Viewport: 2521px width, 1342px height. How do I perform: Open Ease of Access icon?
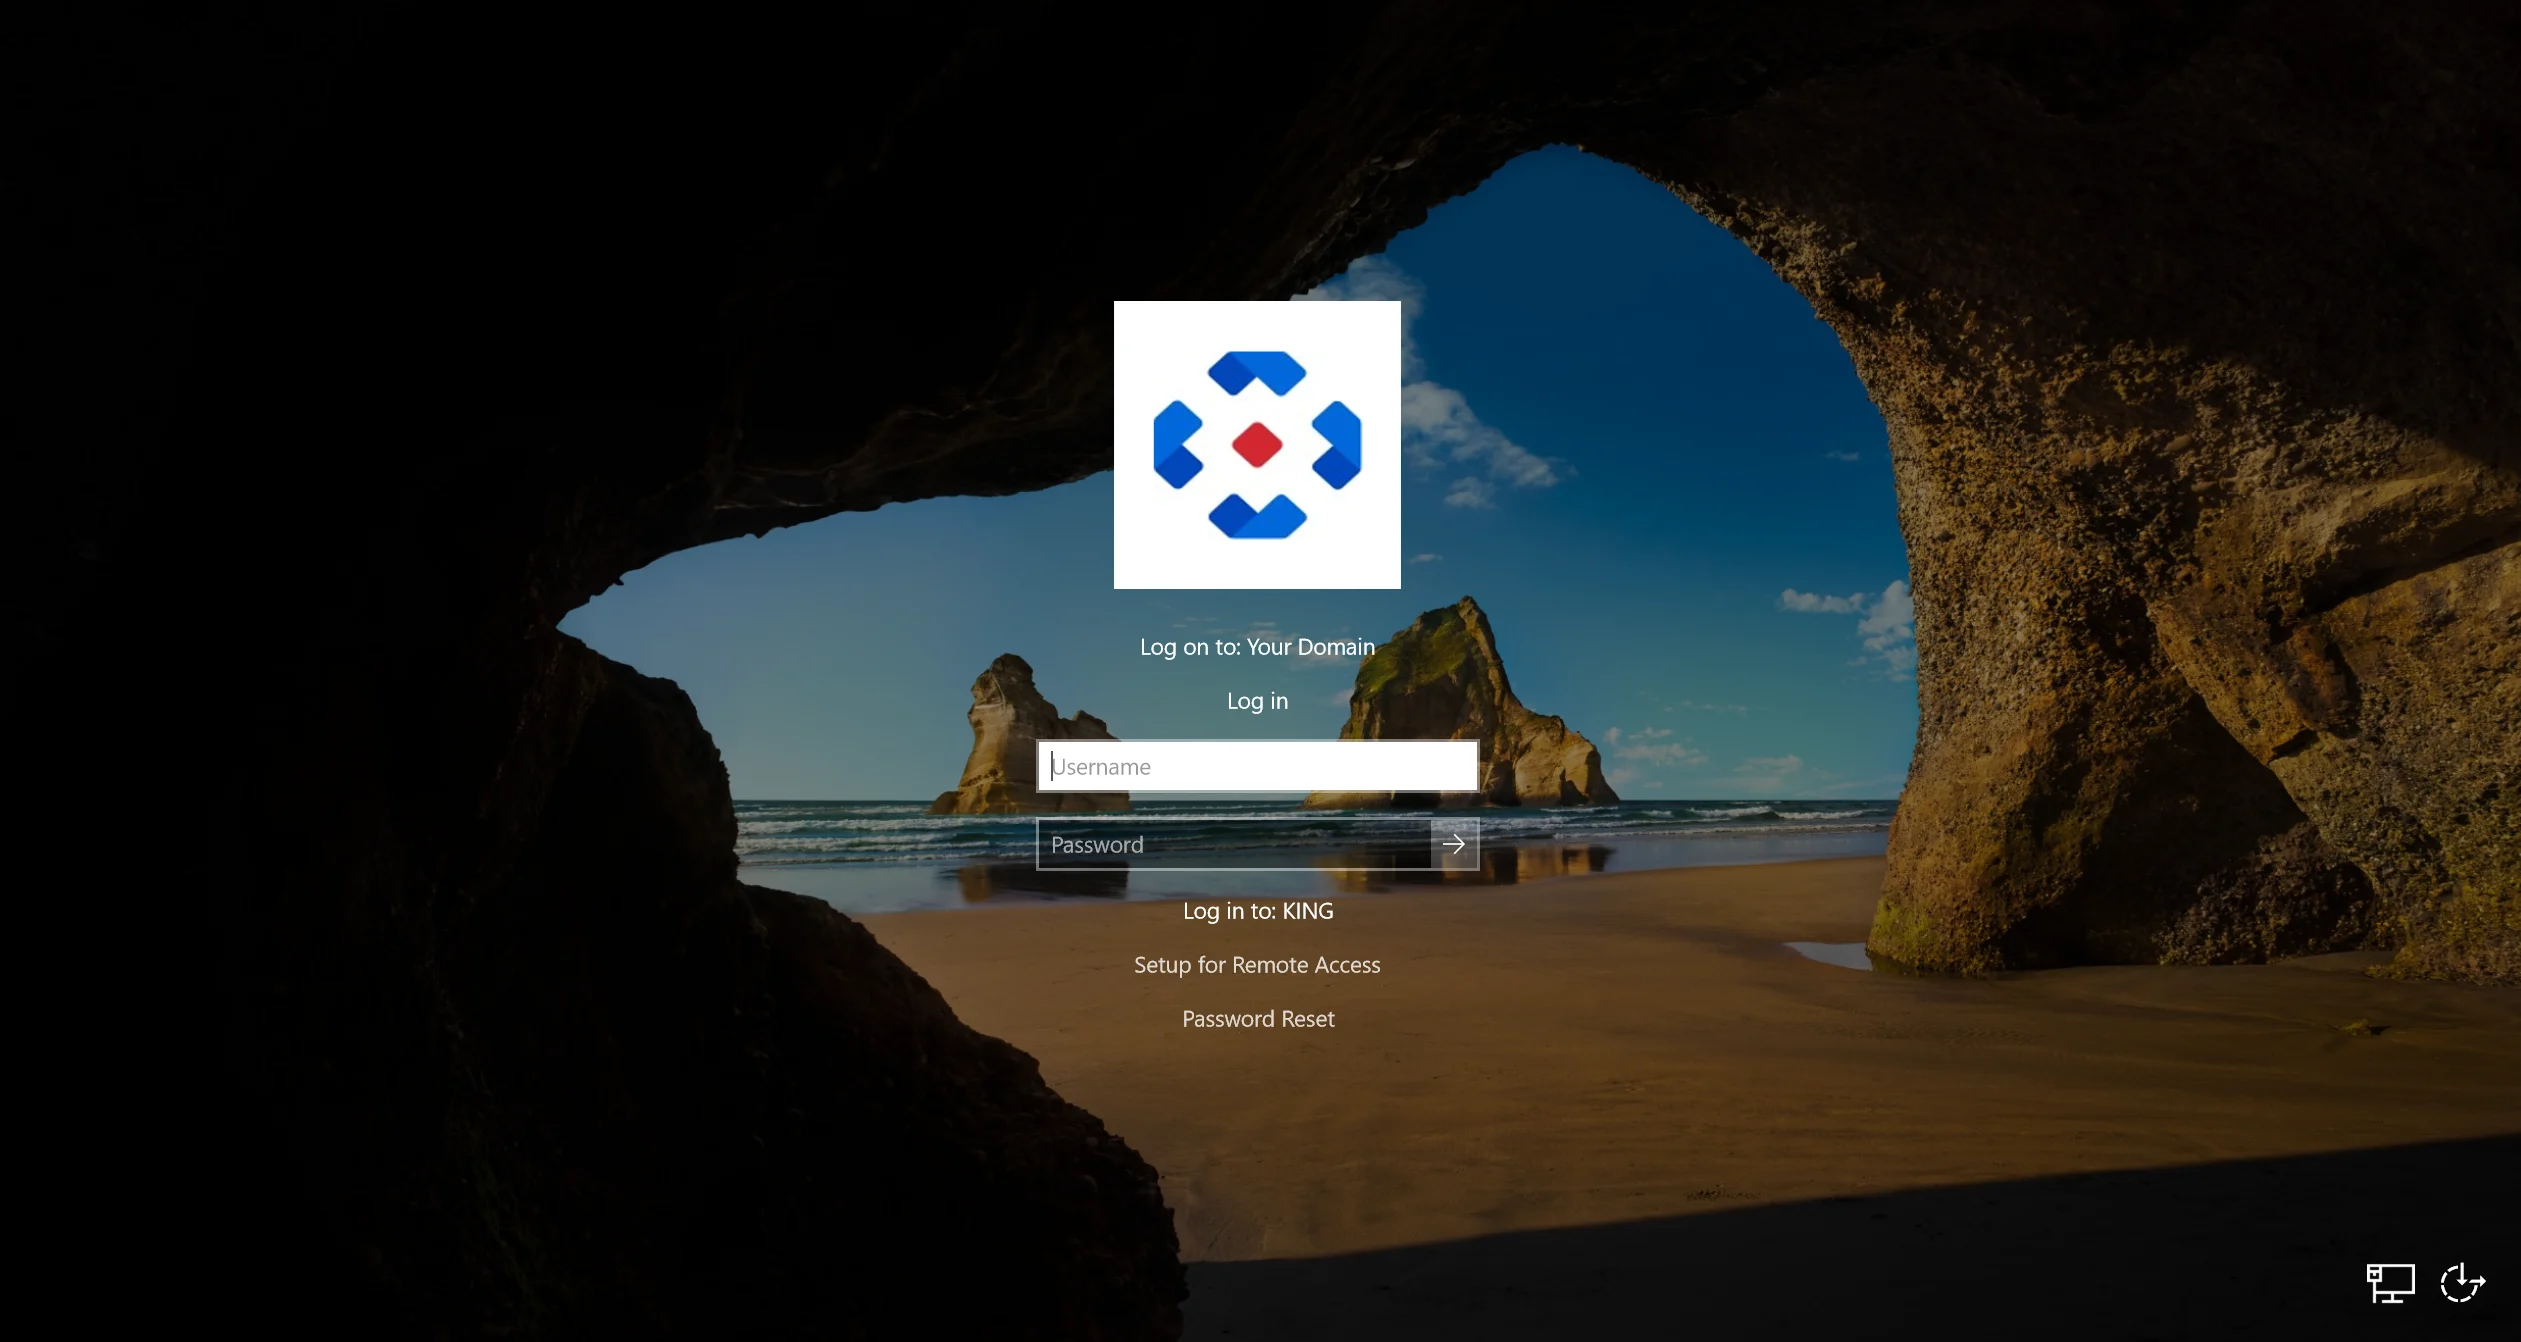pyautogui.click(x=2462, y=1283)
